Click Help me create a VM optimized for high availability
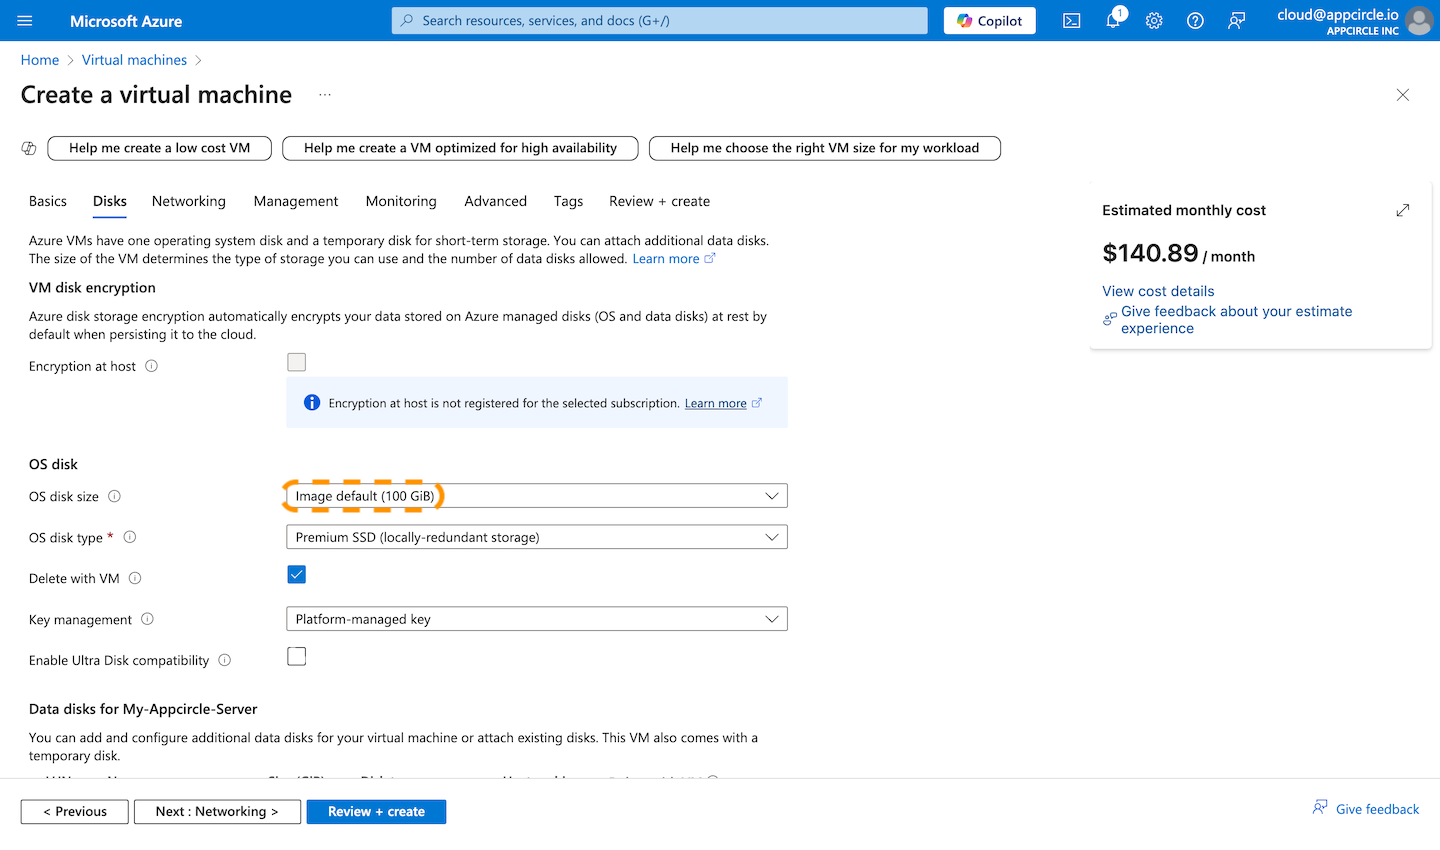This screenshot has height=850, width=1440. tap(460, 148)
